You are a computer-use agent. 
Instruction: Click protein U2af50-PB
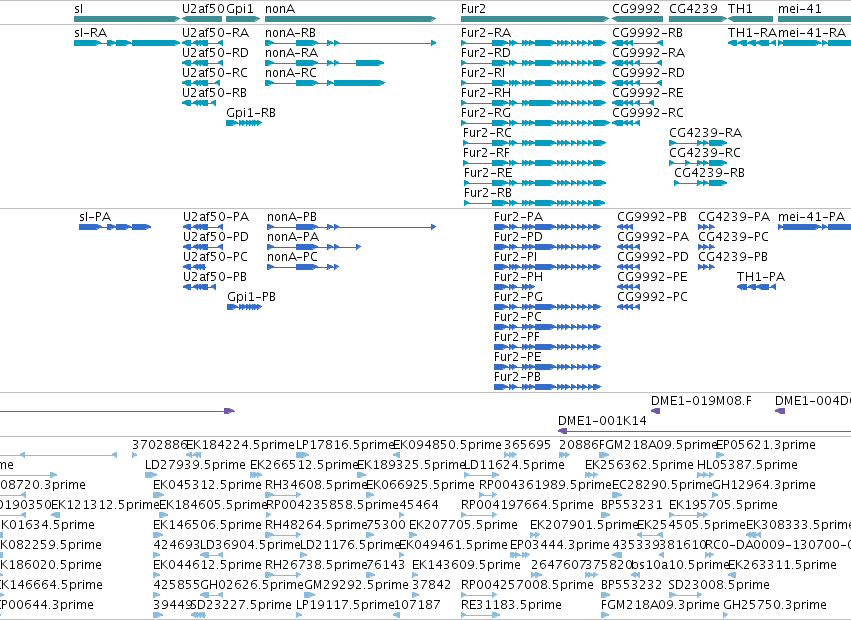coord(200,287)
